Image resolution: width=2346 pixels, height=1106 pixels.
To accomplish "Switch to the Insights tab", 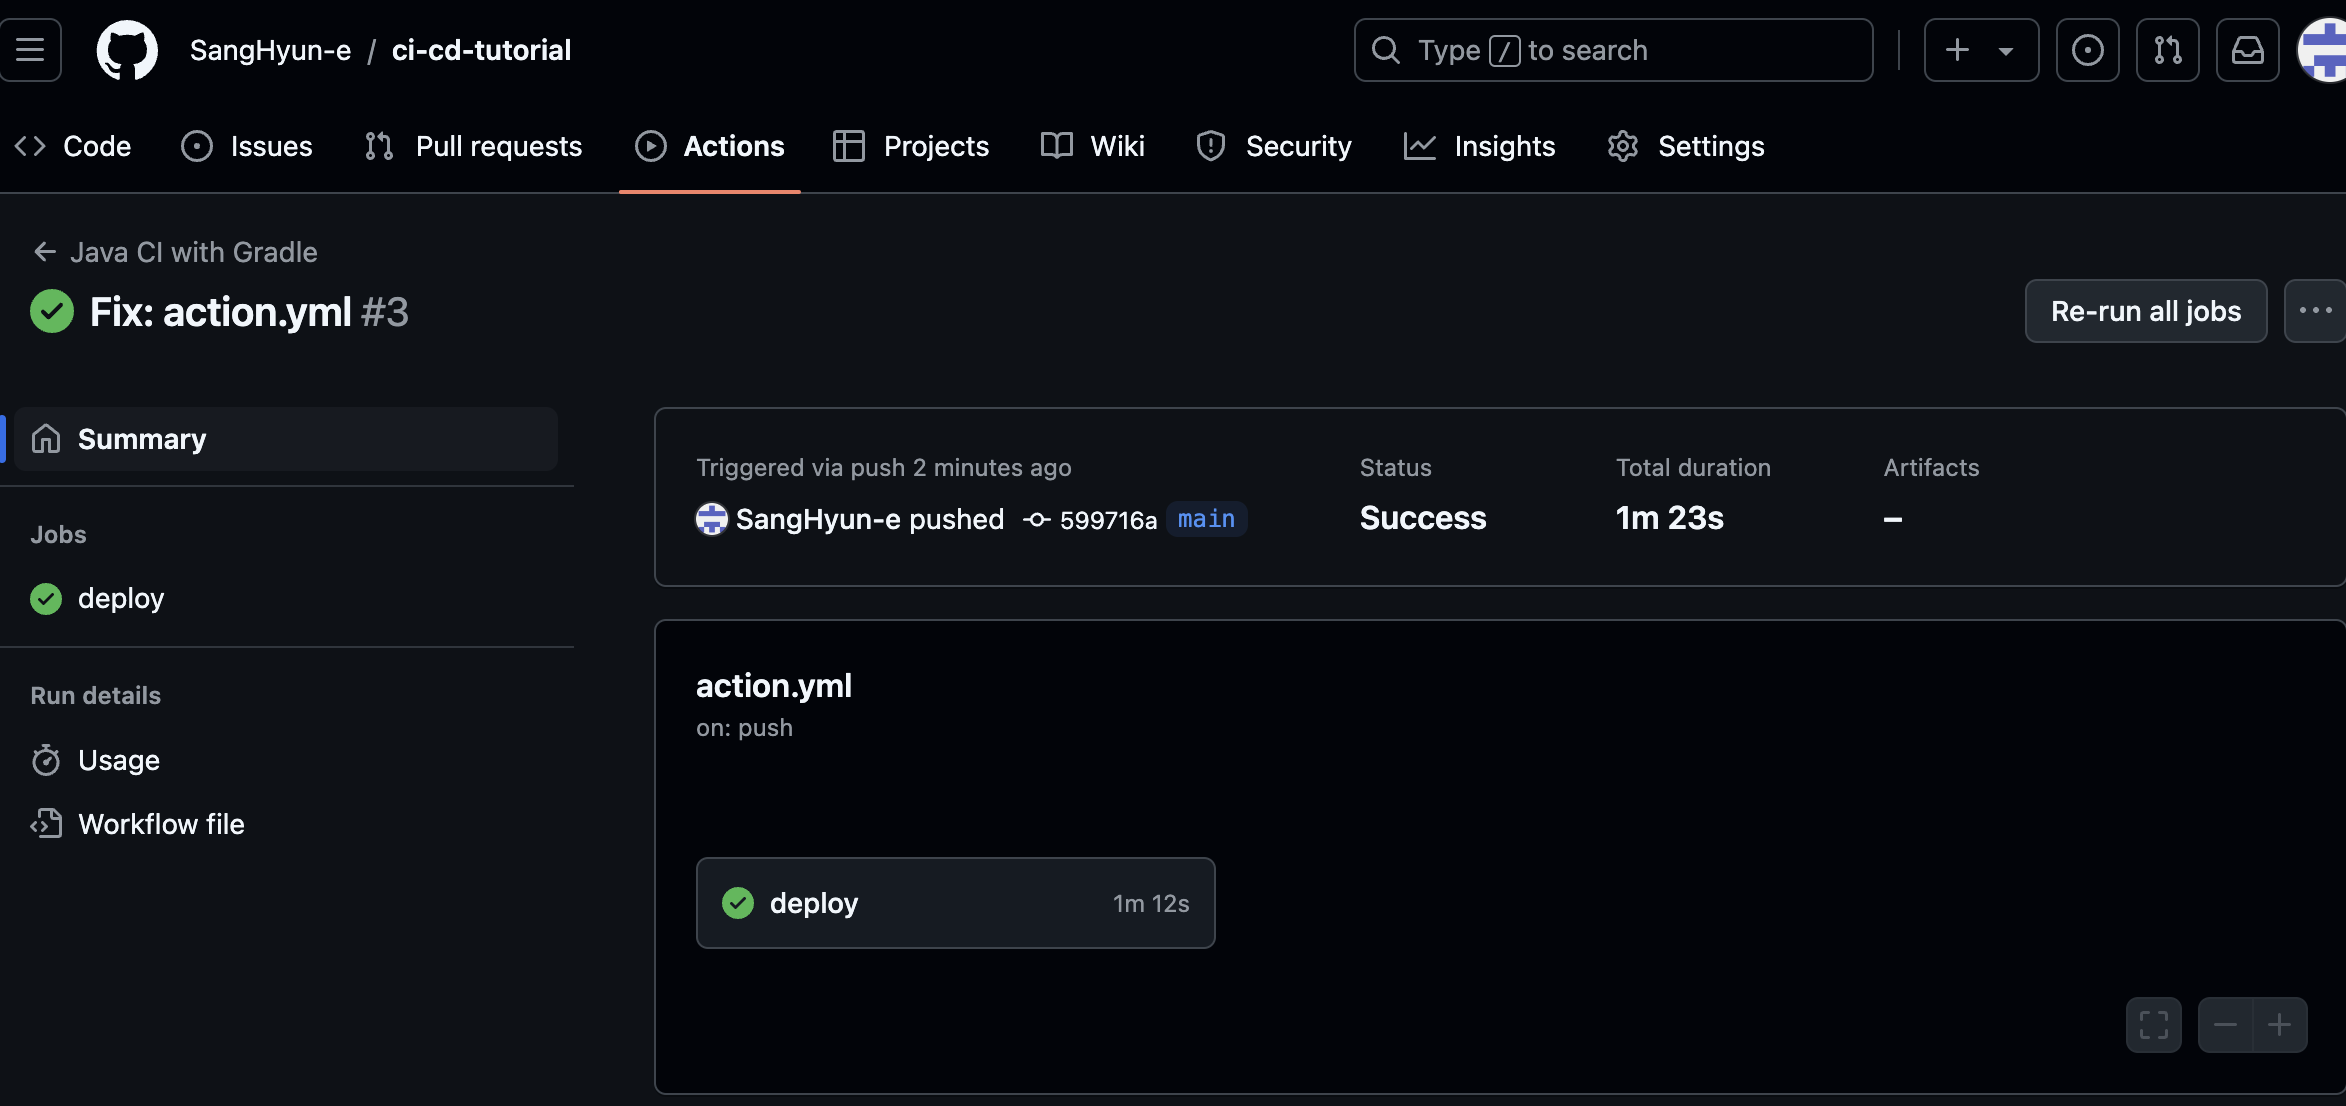I will tap(1479, 146).
